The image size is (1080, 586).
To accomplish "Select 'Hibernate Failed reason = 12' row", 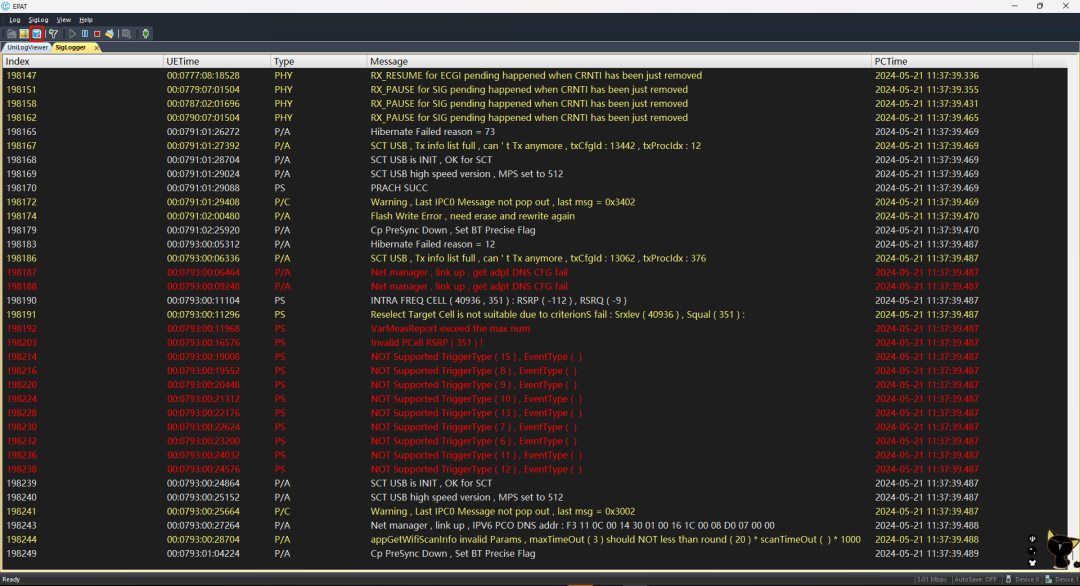I will tap(534, 244).
